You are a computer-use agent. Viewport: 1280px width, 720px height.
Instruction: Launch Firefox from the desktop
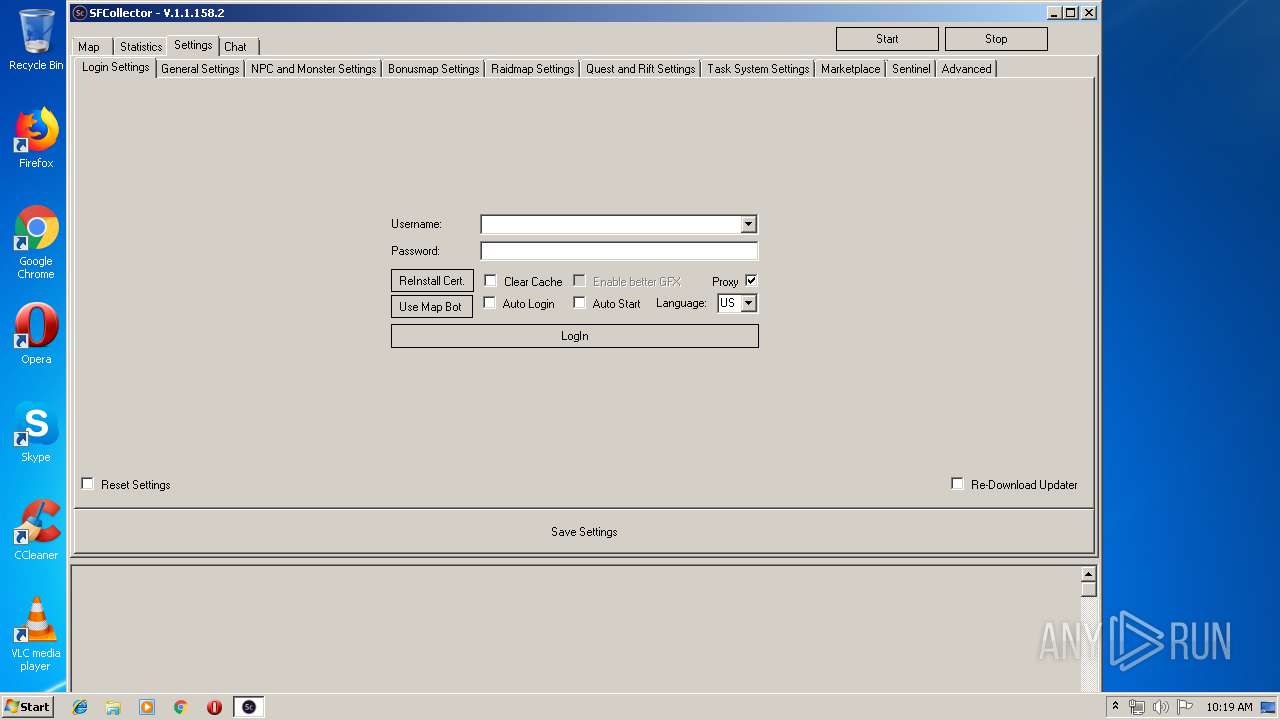(35, 138)
